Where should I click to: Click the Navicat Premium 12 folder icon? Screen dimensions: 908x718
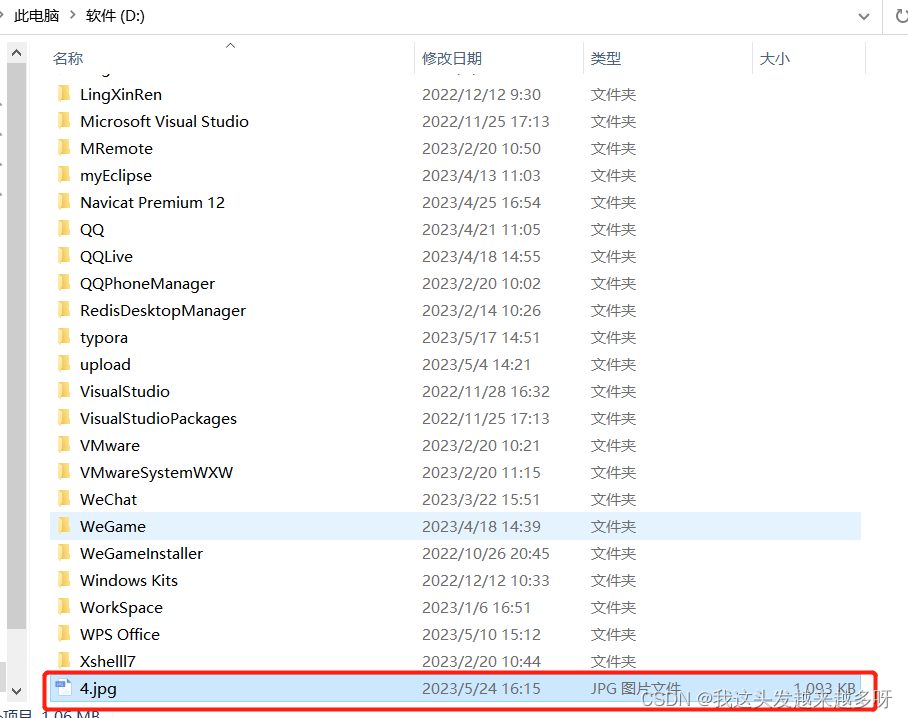coord(64,202)
